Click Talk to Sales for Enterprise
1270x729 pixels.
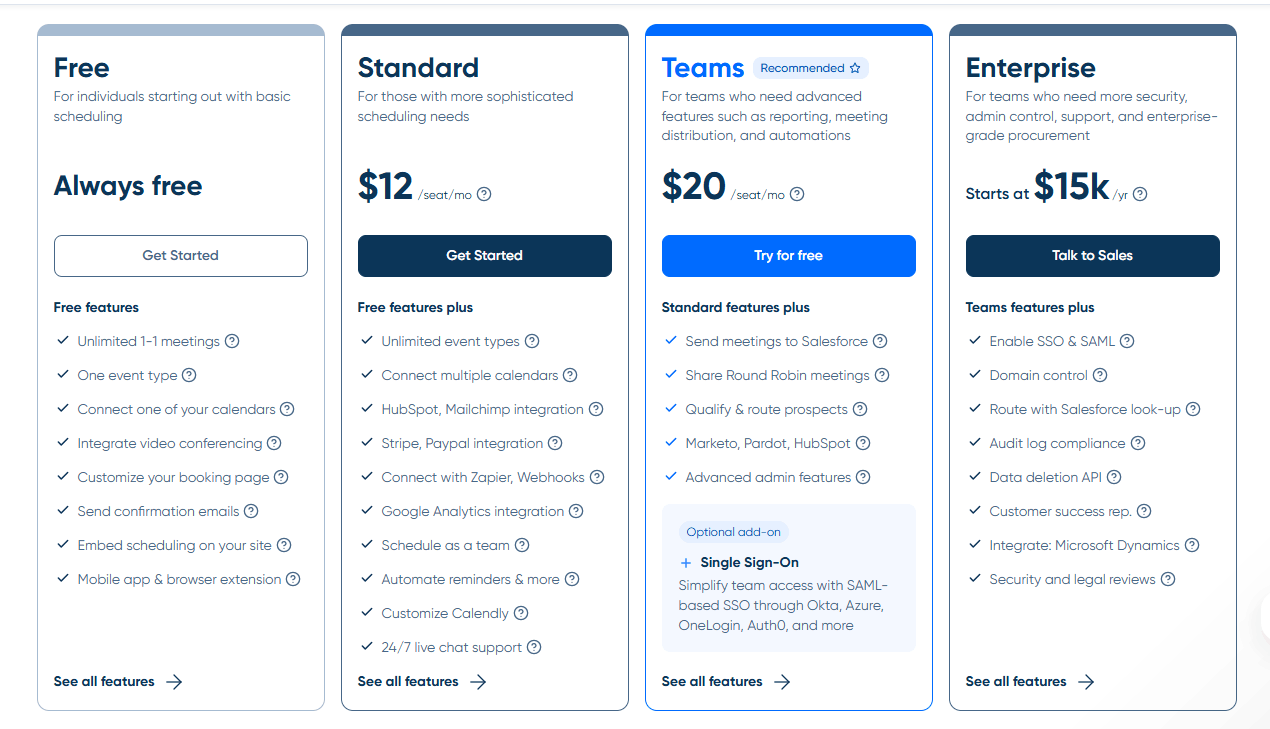pos(1092,256)
